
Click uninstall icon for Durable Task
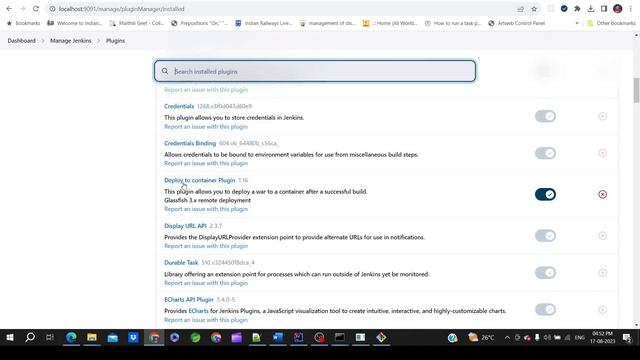602,273
